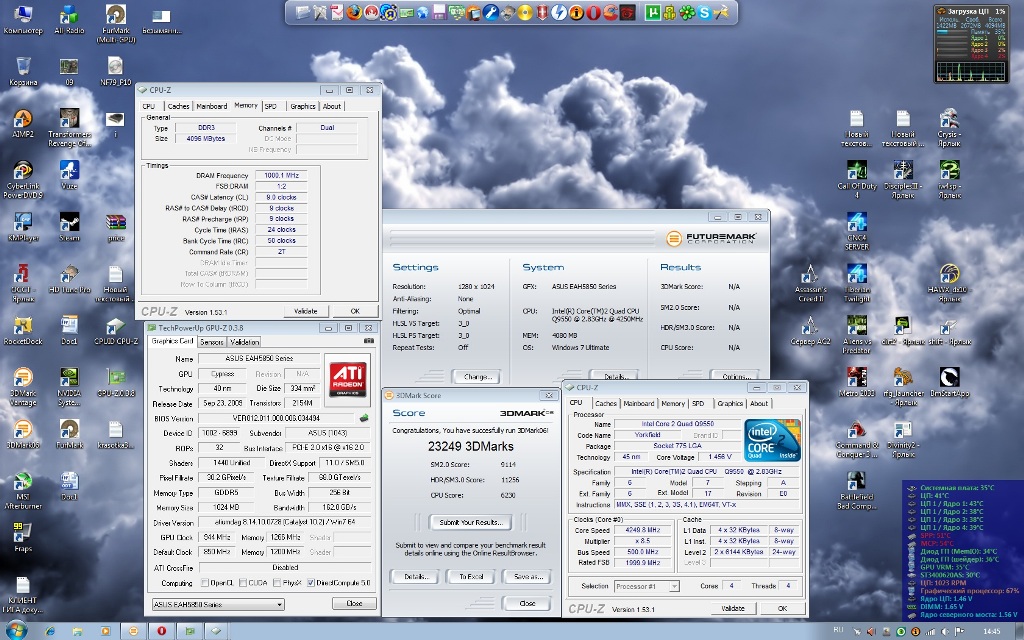Image resolution: width=1024 pixels, height=640 pixels.
Task: Open the Processor #1 selection dropdown
Action: [647, 586]
